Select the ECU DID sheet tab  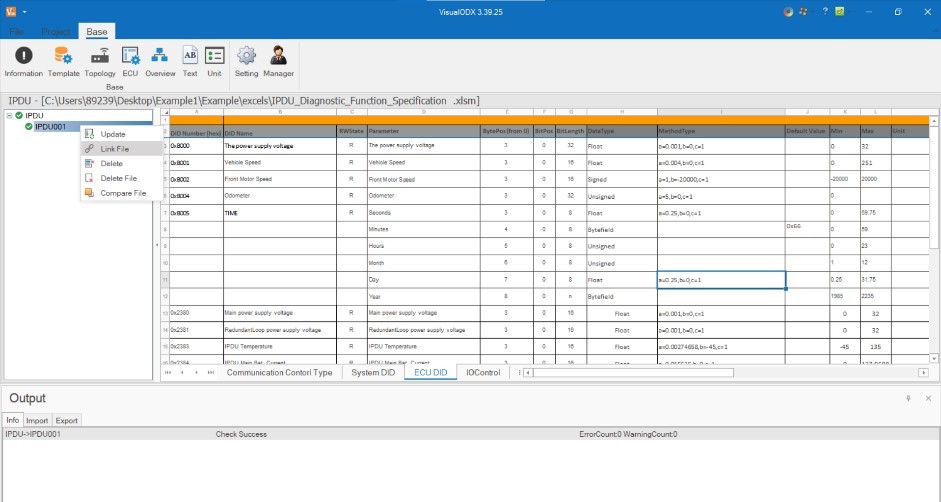pos(430,372)
